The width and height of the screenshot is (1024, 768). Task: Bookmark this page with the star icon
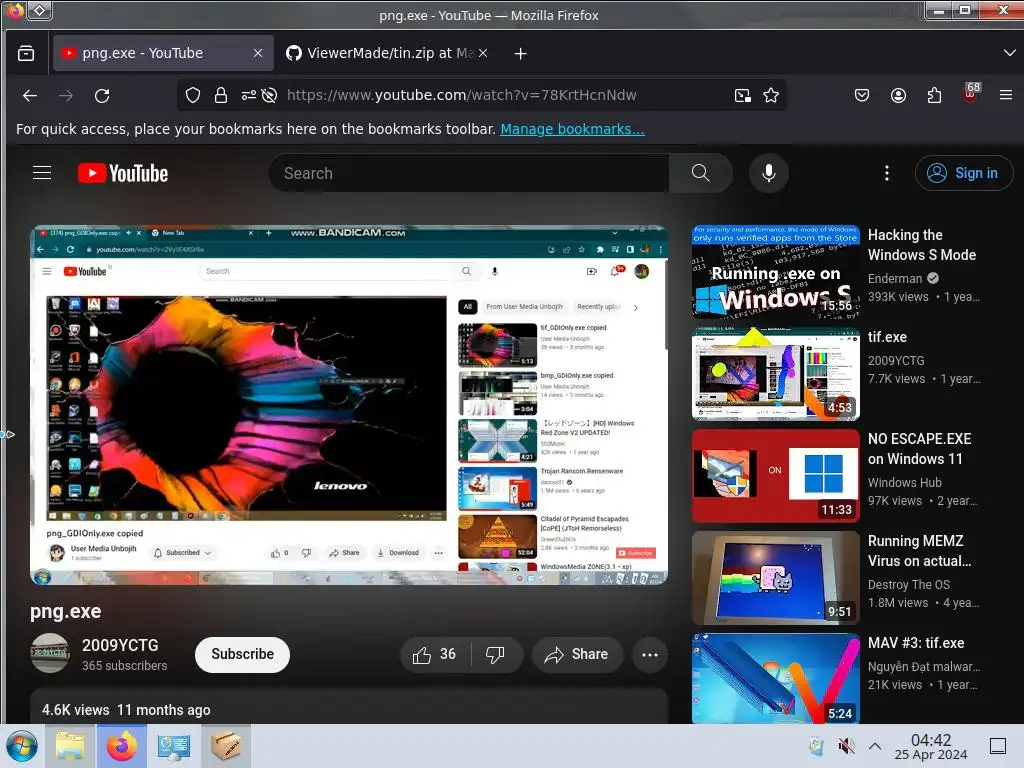[771, 95]
